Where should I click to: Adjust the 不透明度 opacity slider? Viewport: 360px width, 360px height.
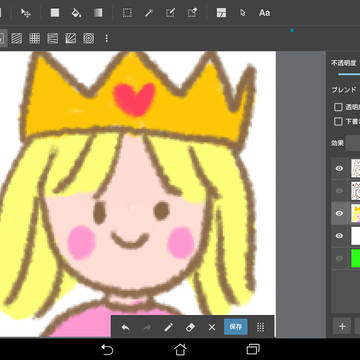click(349, 74)
